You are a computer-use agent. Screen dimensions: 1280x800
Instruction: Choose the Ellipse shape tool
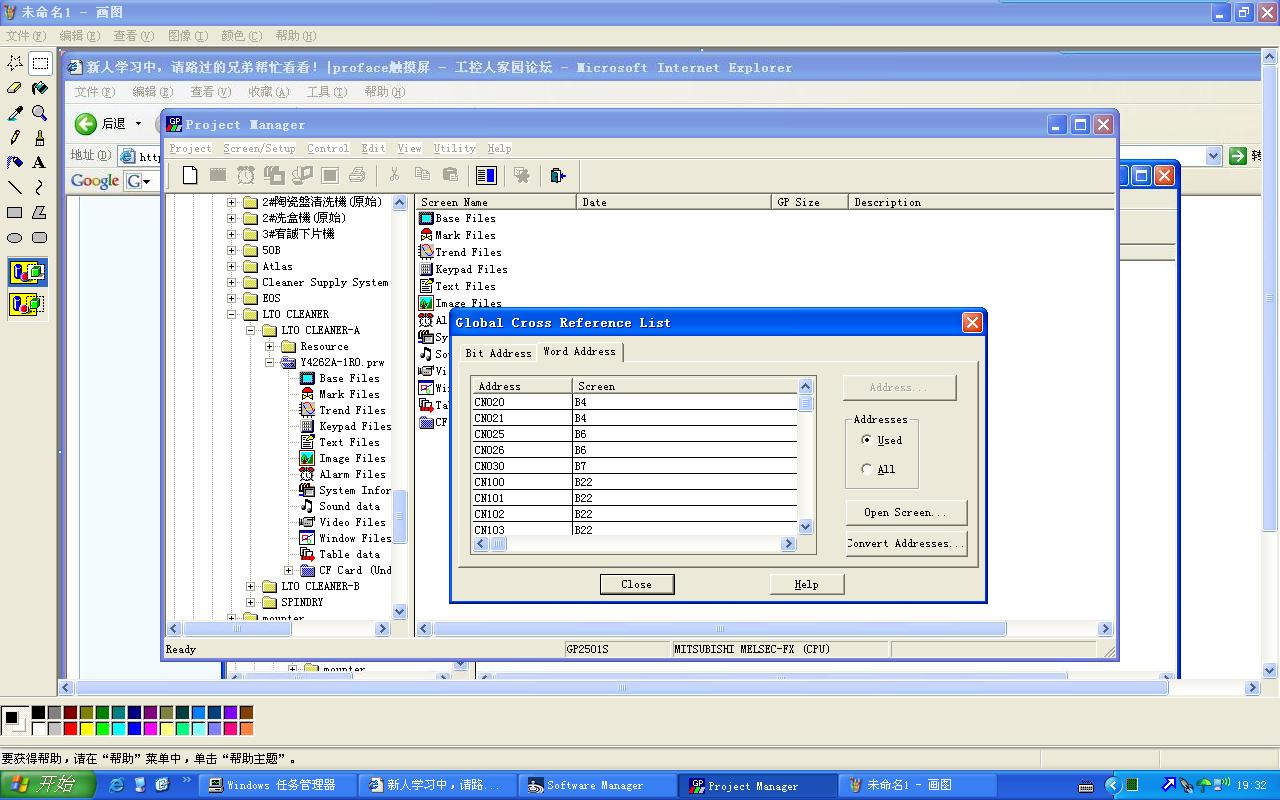tap(15, 238)
